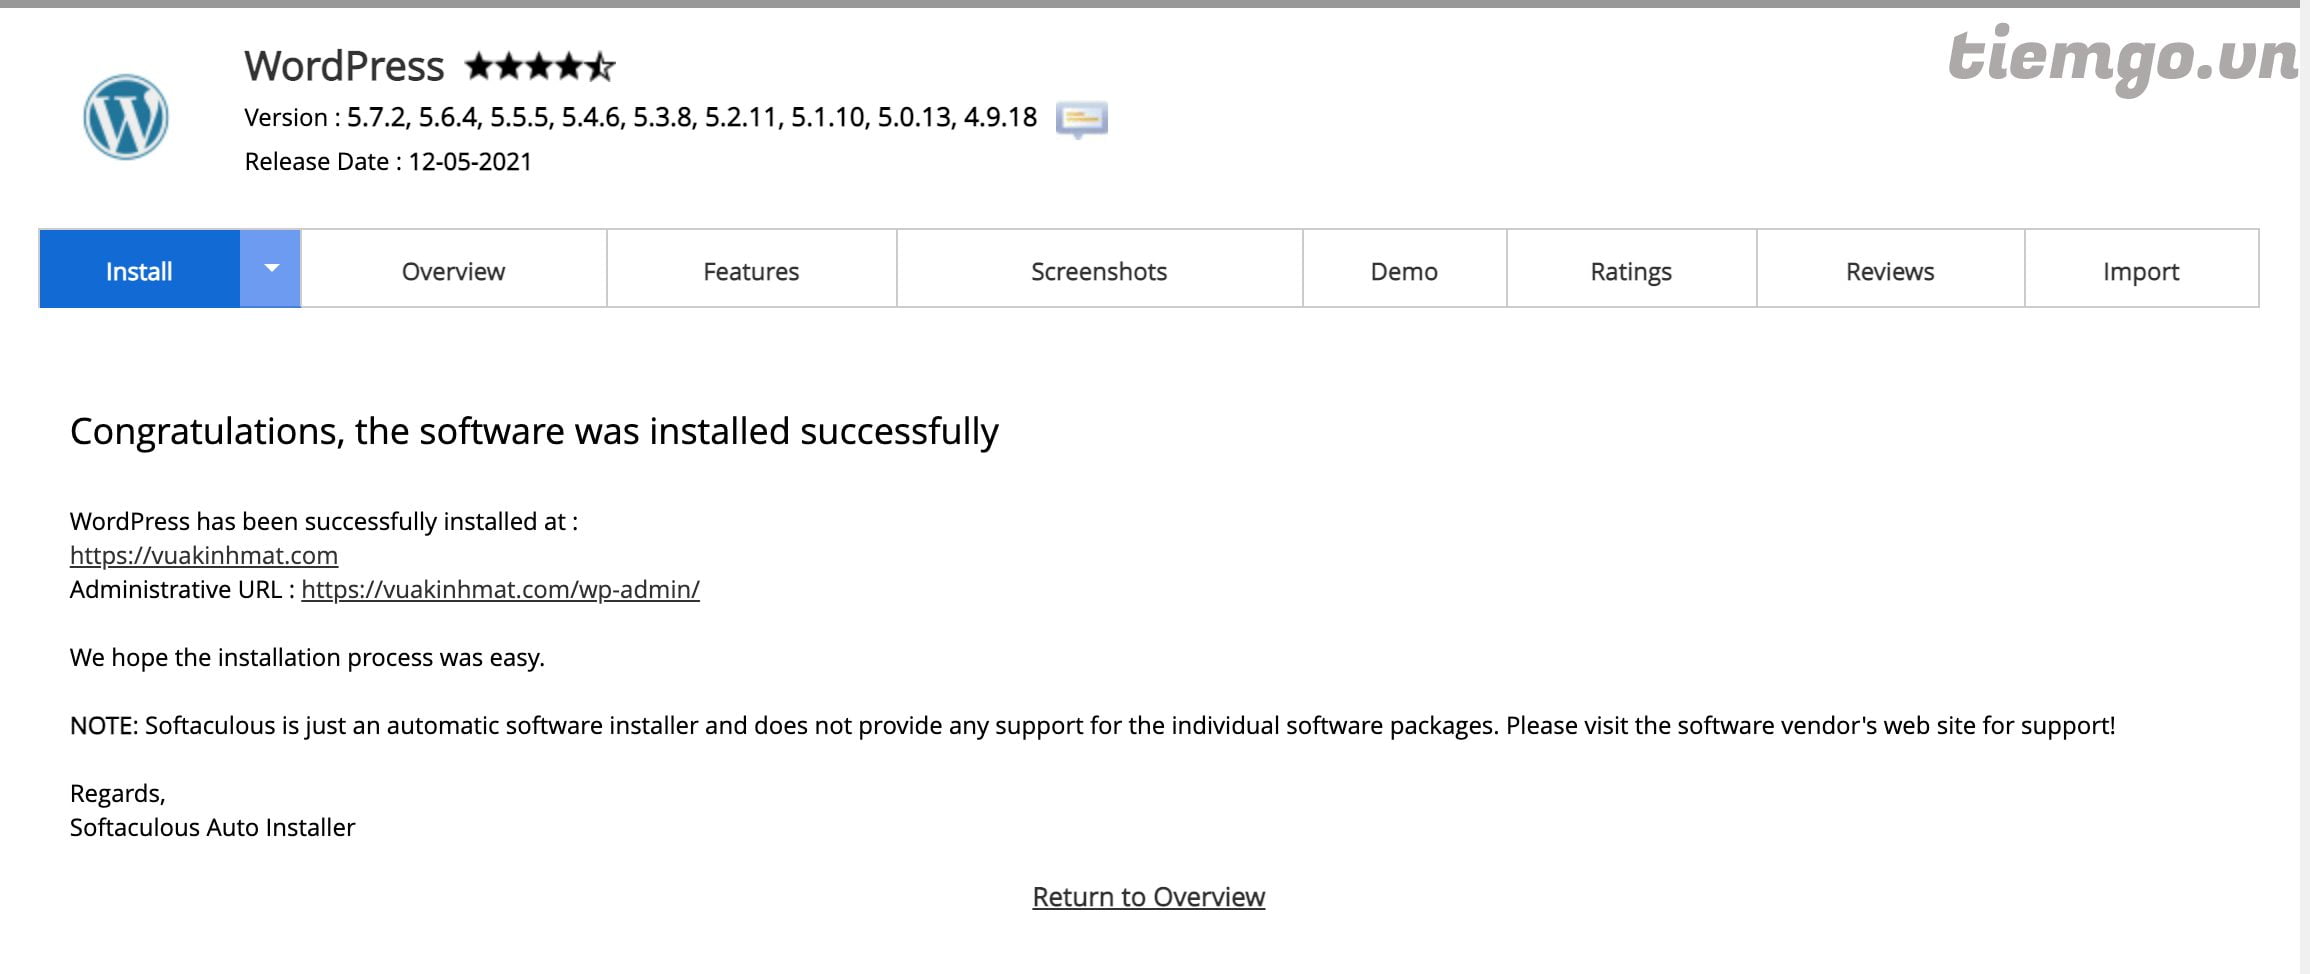Click the WordPress title text
The image size is (2310, 974).
[344, 66]
